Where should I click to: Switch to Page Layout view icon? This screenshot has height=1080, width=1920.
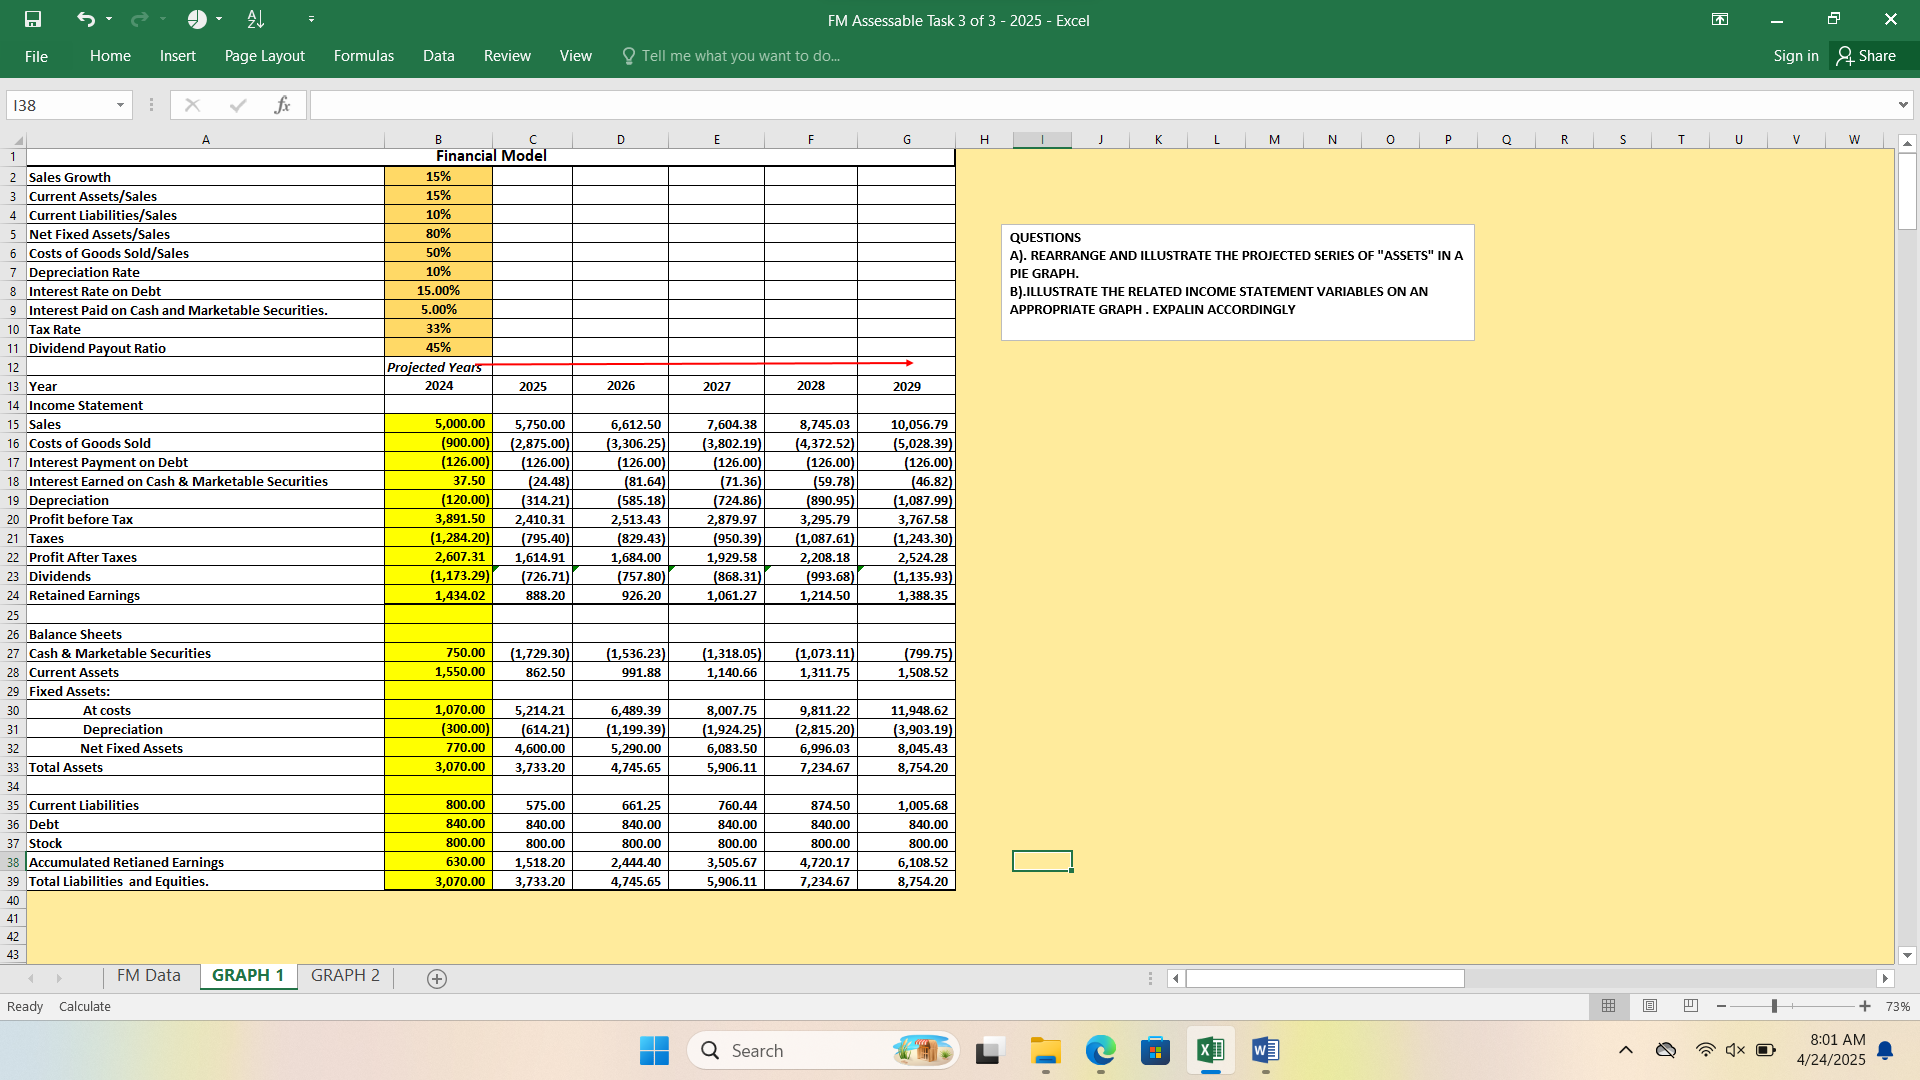click(1649, 1006)
